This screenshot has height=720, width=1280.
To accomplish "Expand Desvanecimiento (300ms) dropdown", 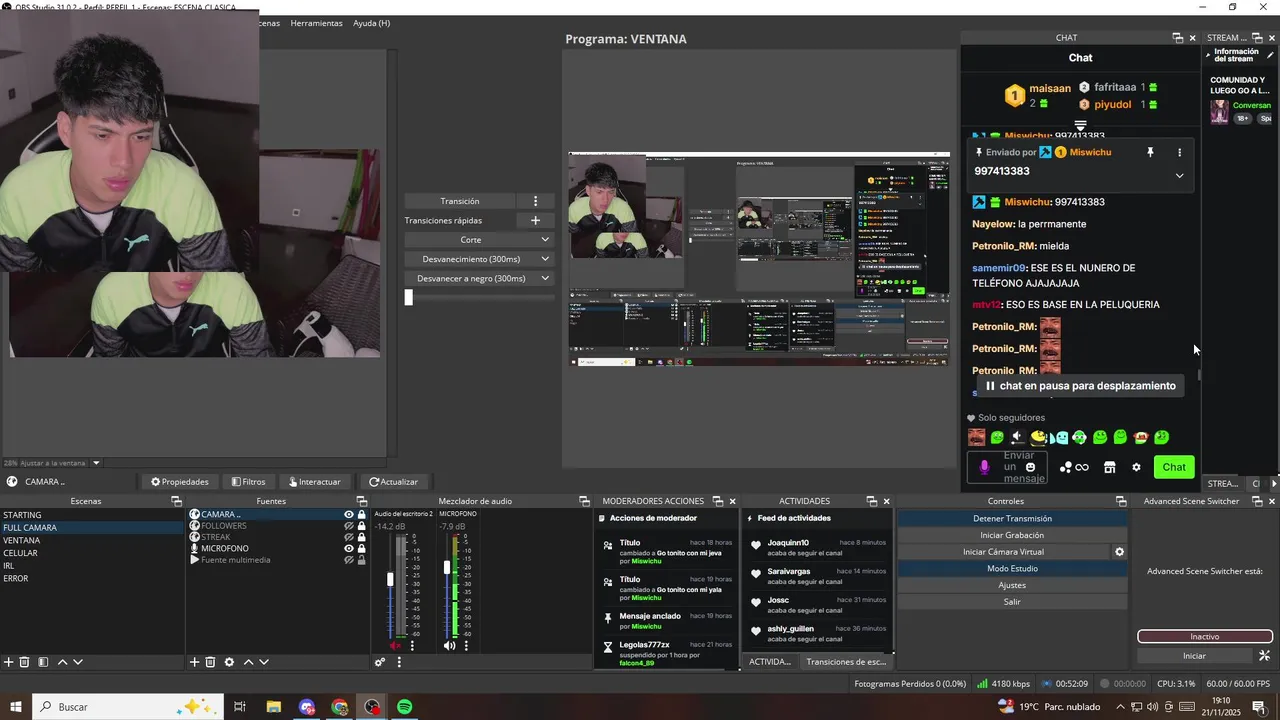I will coord(545,259).
